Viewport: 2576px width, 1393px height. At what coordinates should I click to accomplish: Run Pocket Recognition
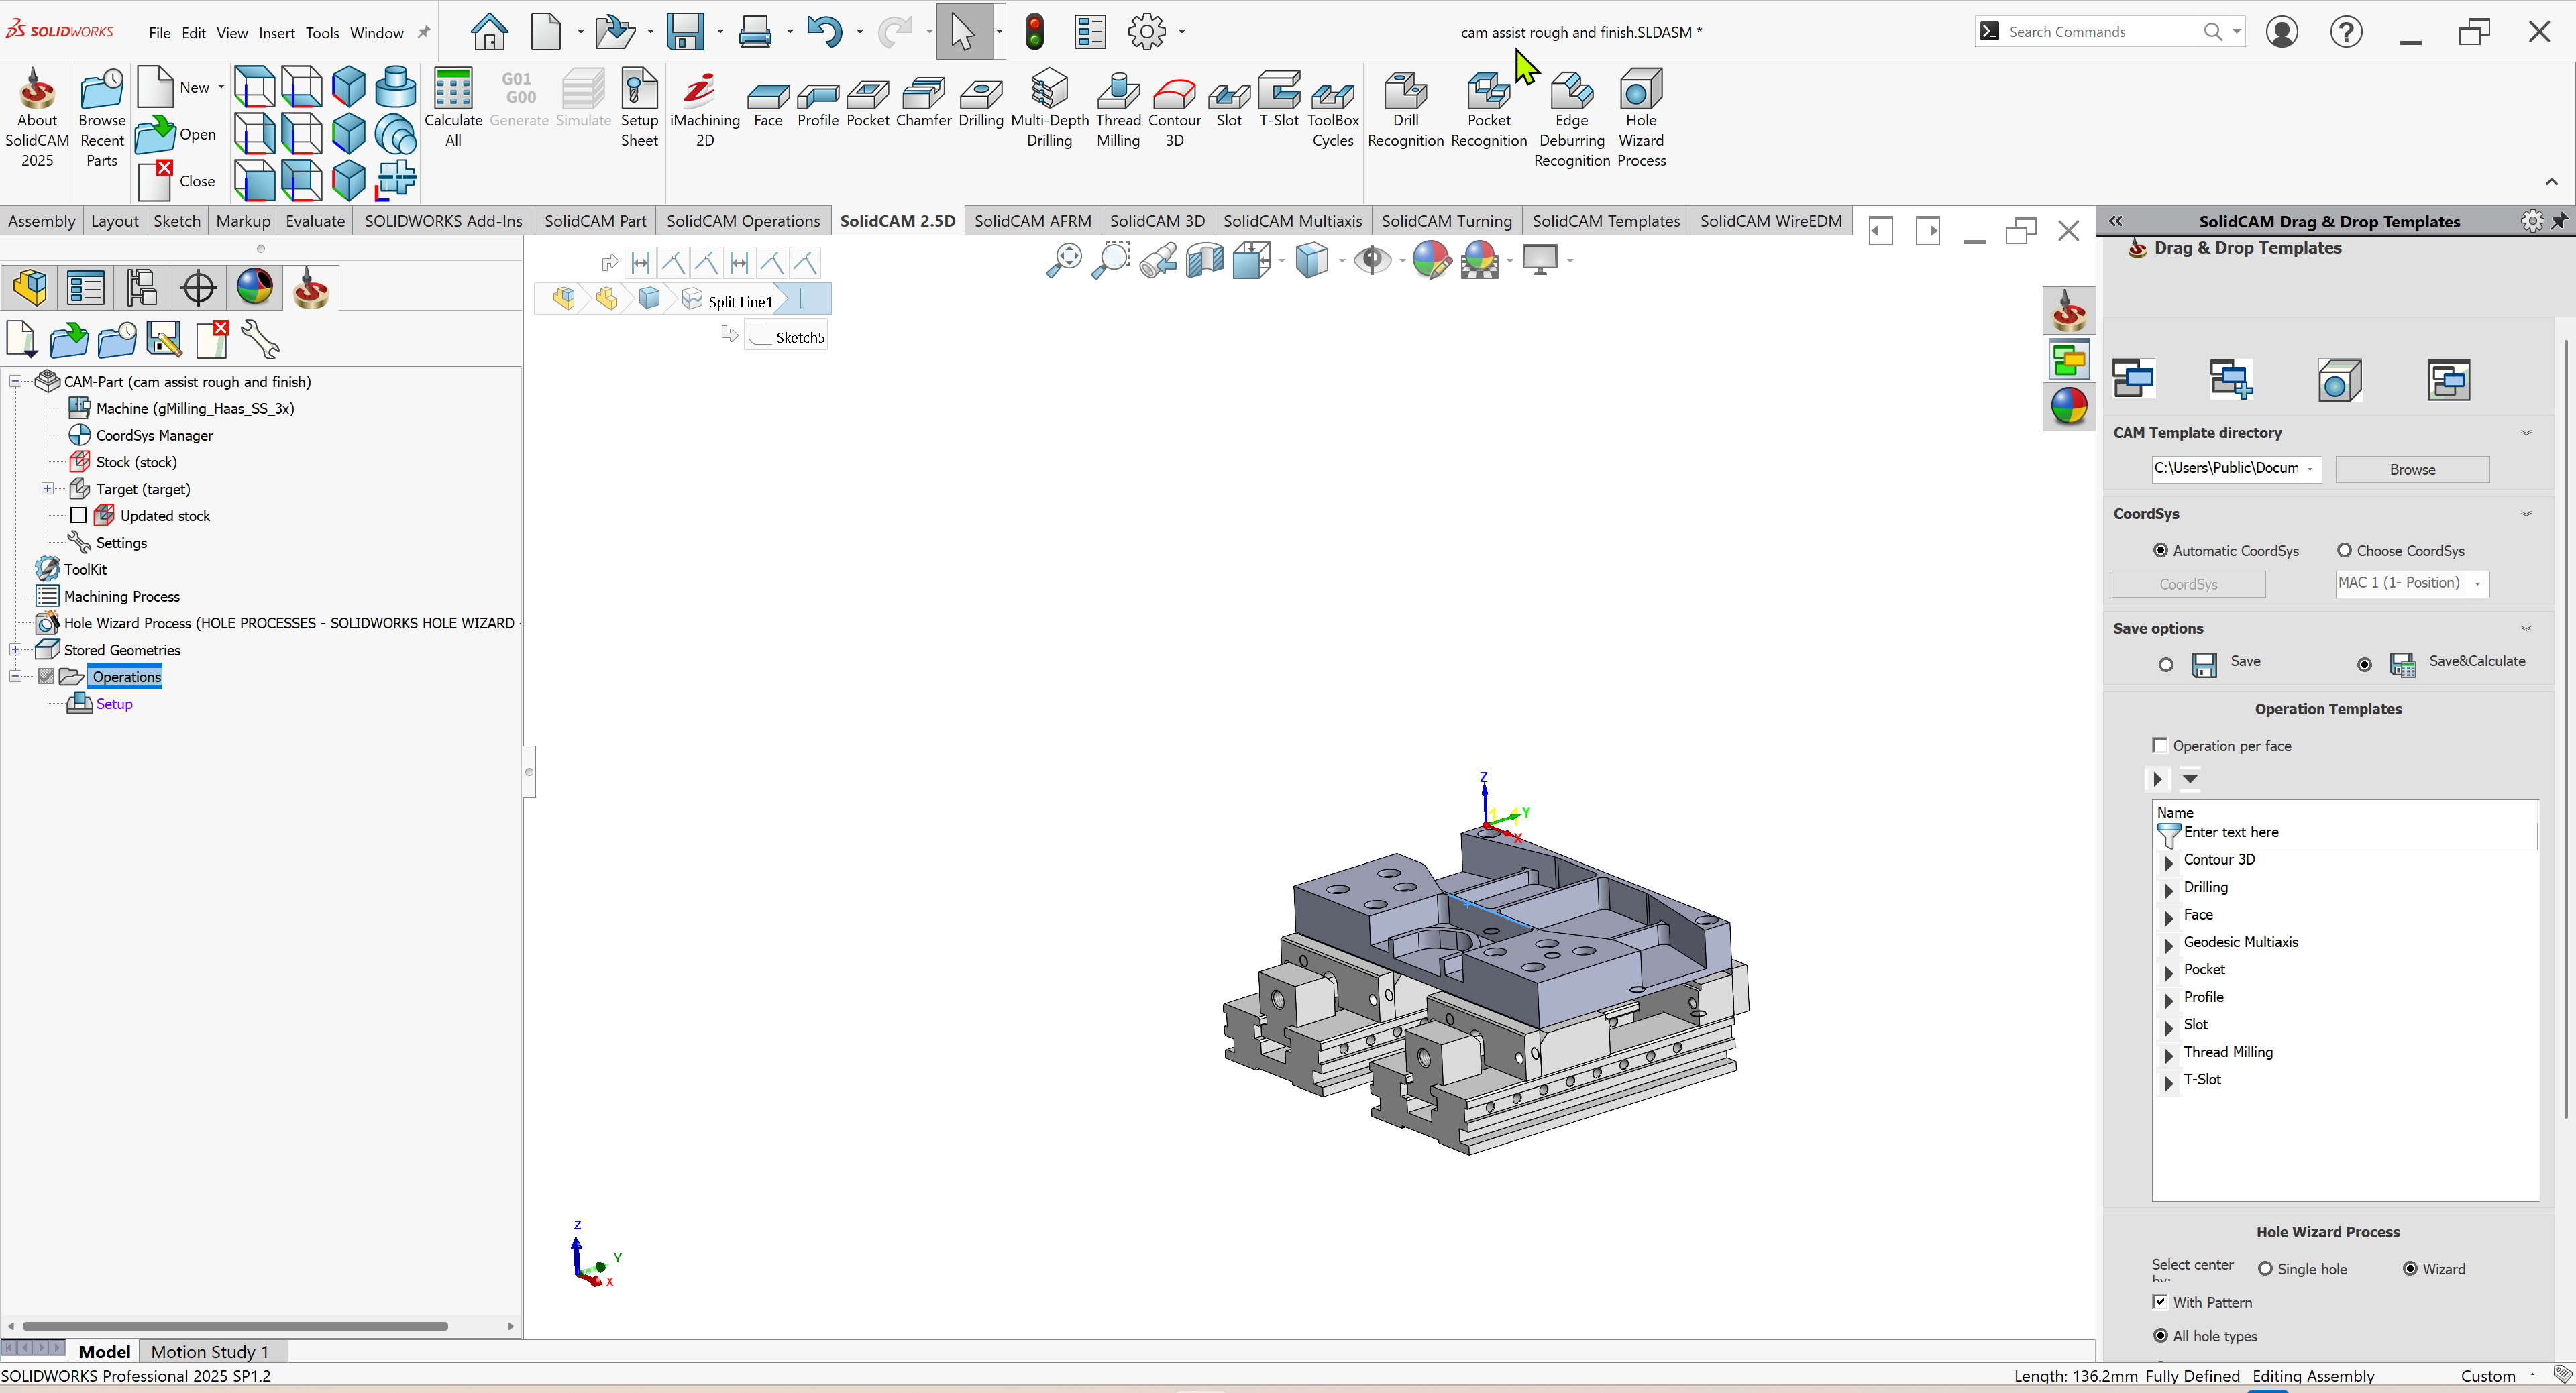pyautogui.click(x=1488, y=107)
